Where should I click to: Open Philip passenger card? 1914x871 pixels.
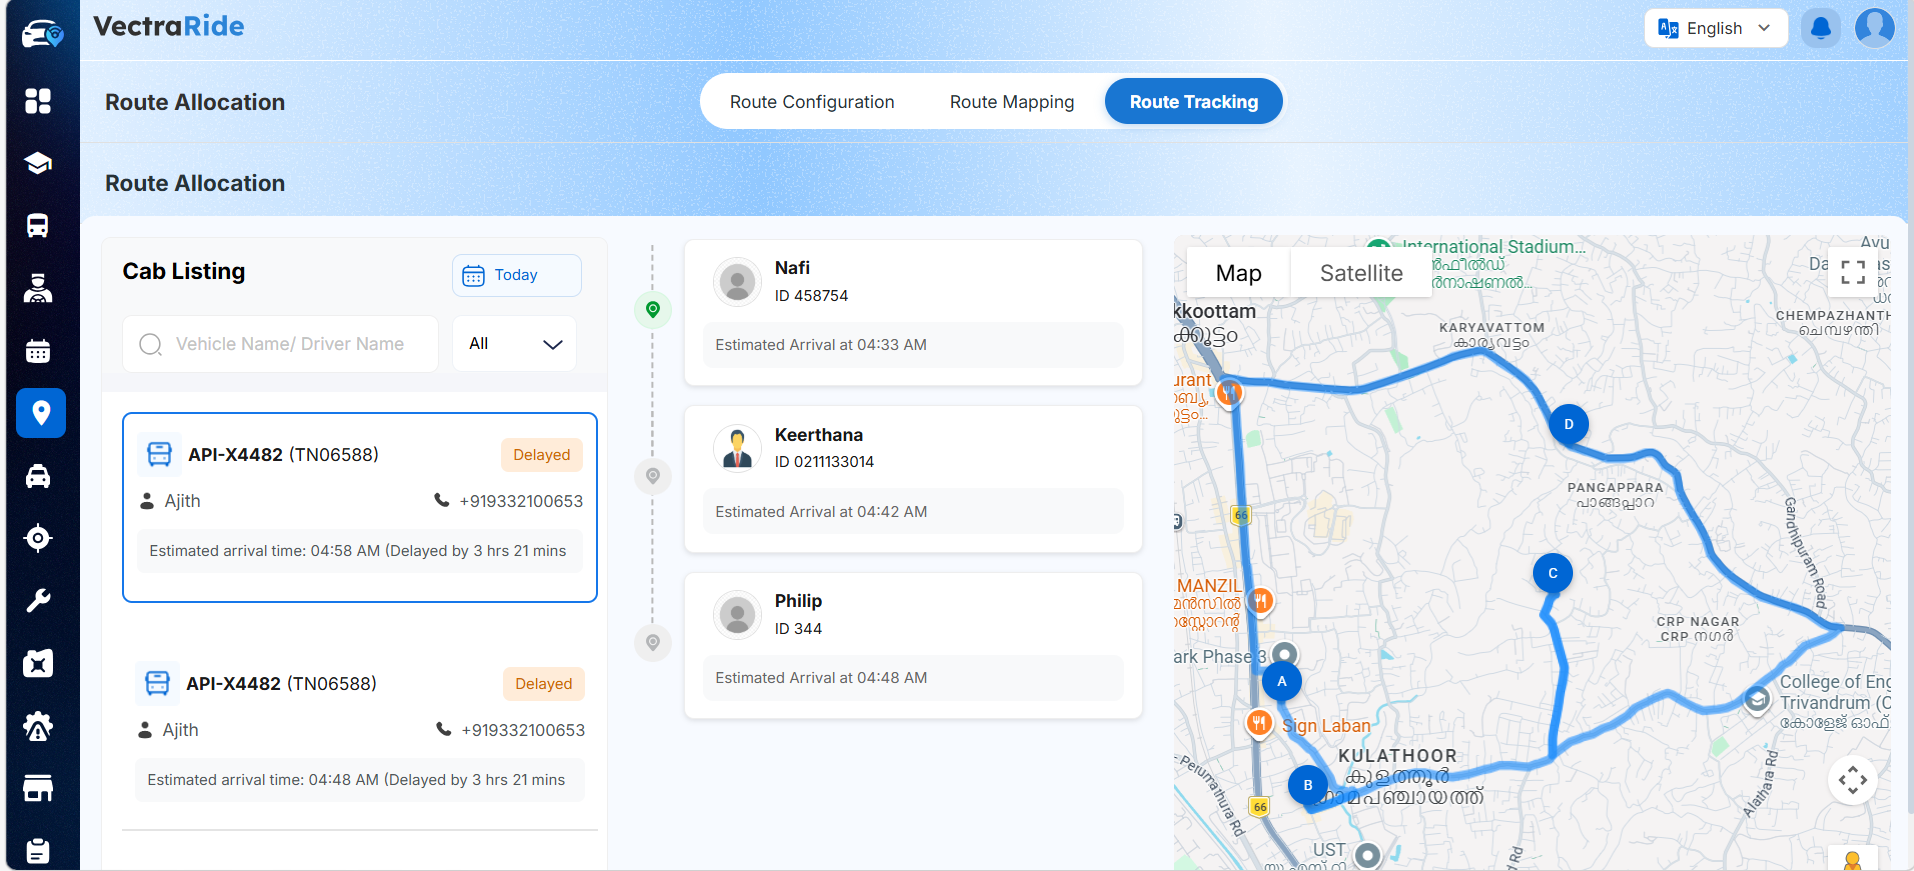click(913, 646)
